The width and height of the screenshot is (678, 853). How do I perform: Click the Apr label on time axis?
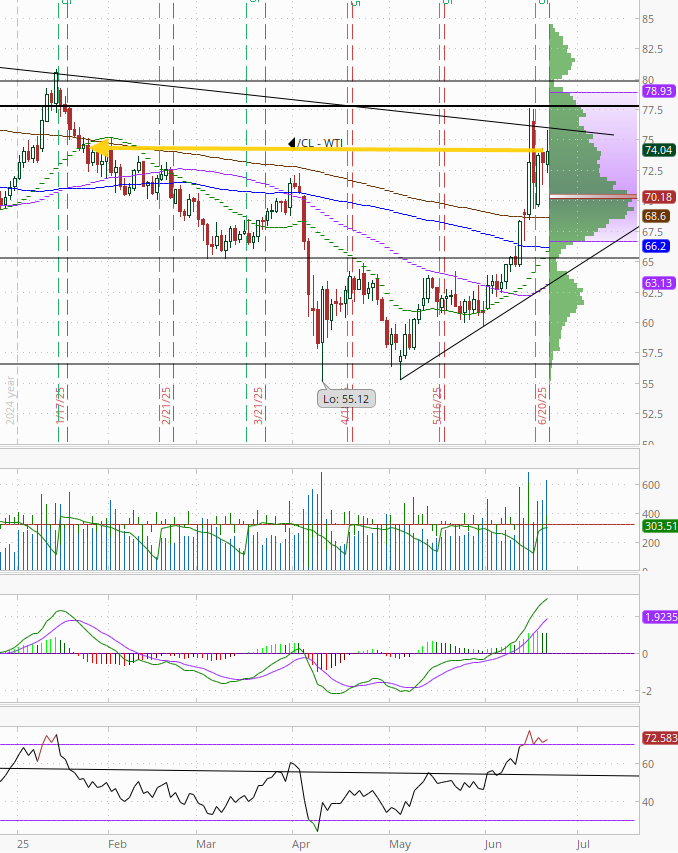301,844
